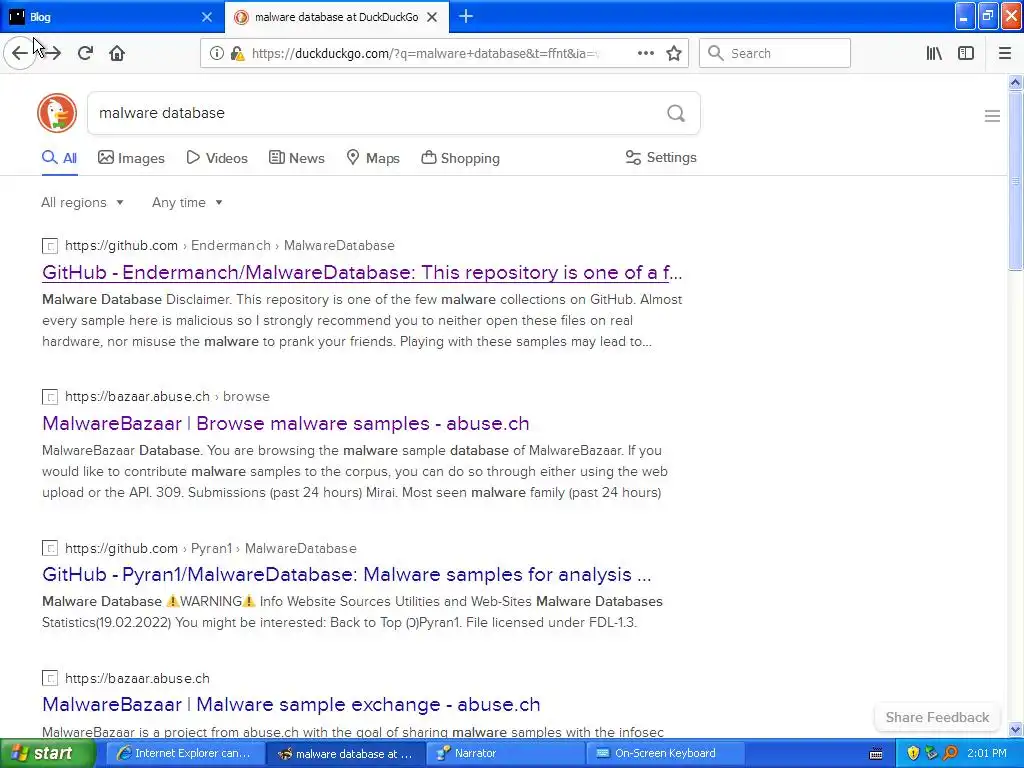This screenshot has width=1024, height=768.
Task: Click favicon beside github.com Pyran1 result
Action: (50, 548)
